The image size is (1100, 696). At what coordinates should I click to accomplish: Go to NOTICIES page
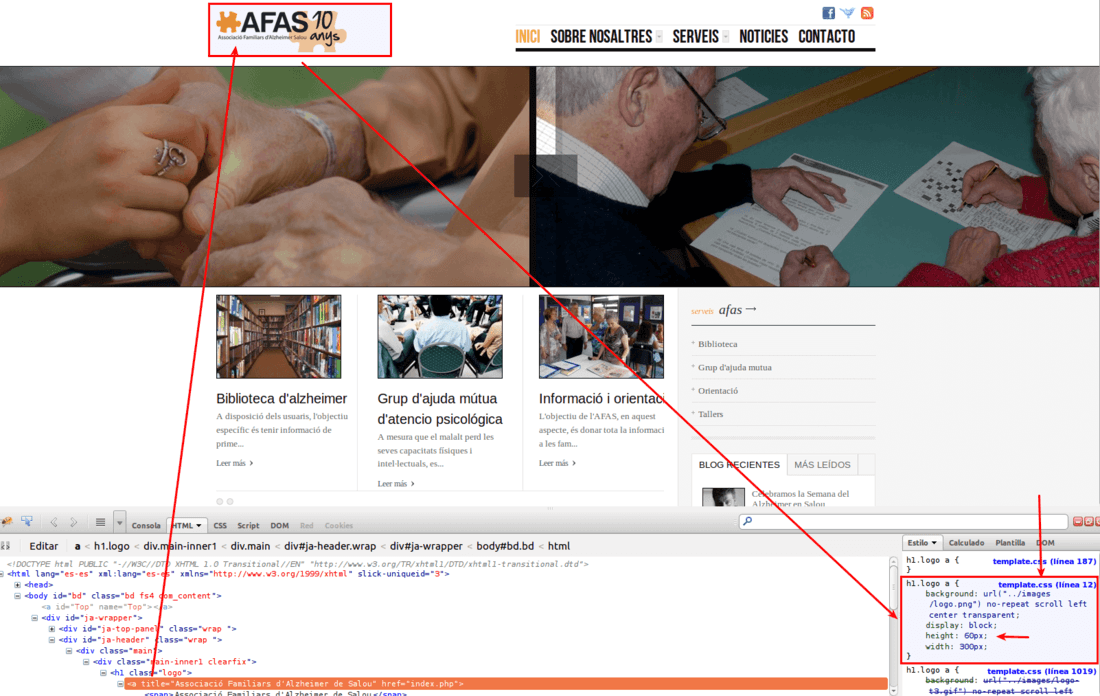[763, 36]
